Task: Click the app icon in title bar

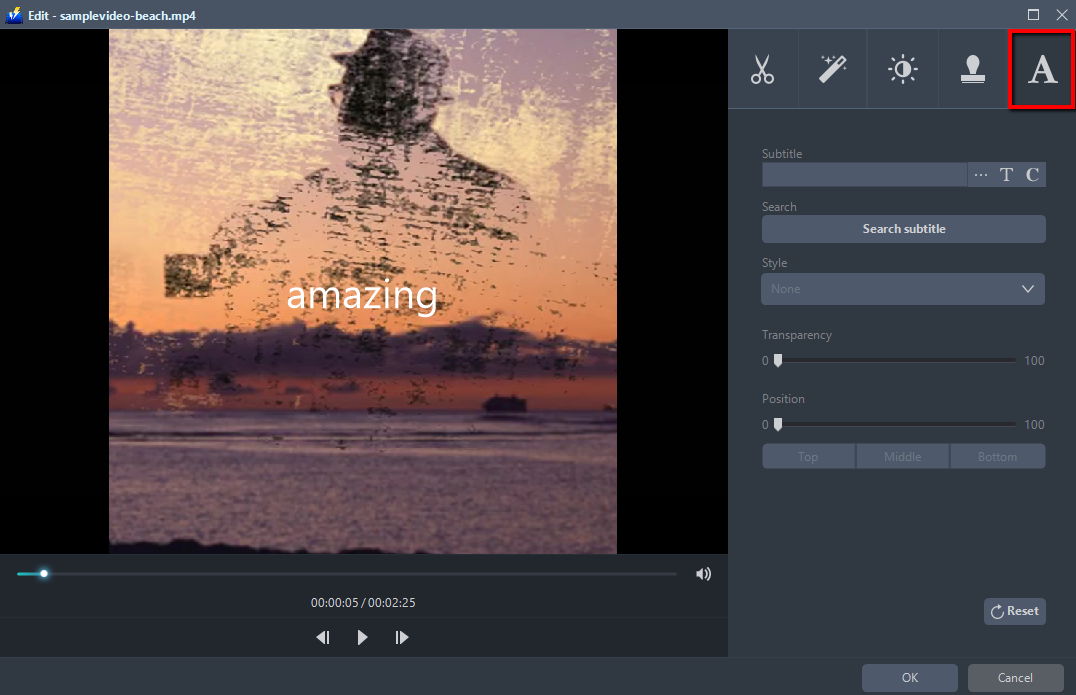Action: 14,15
